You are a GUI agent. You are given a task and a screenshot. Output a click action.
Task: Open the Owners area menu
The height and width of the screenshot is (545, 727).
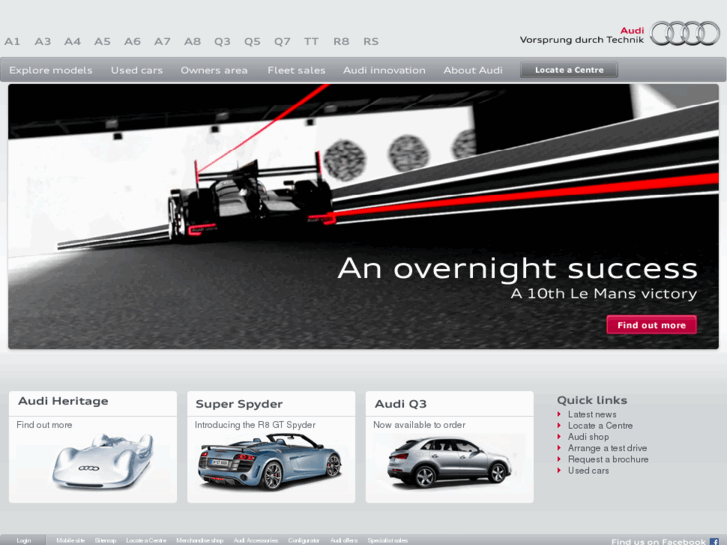tap(214, 70)
